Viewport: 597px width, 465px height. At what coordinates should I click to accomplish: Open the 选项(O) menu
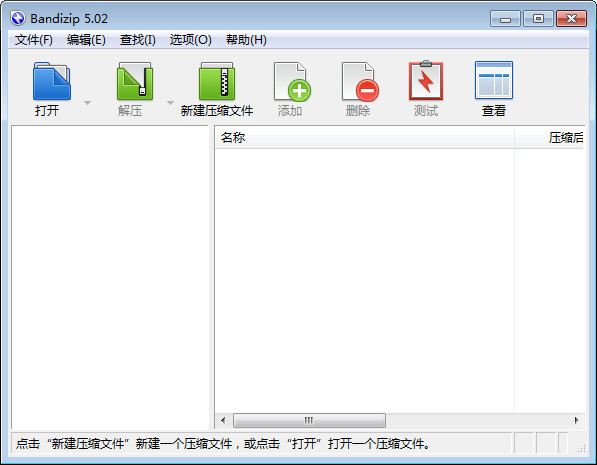coord(190,40)
